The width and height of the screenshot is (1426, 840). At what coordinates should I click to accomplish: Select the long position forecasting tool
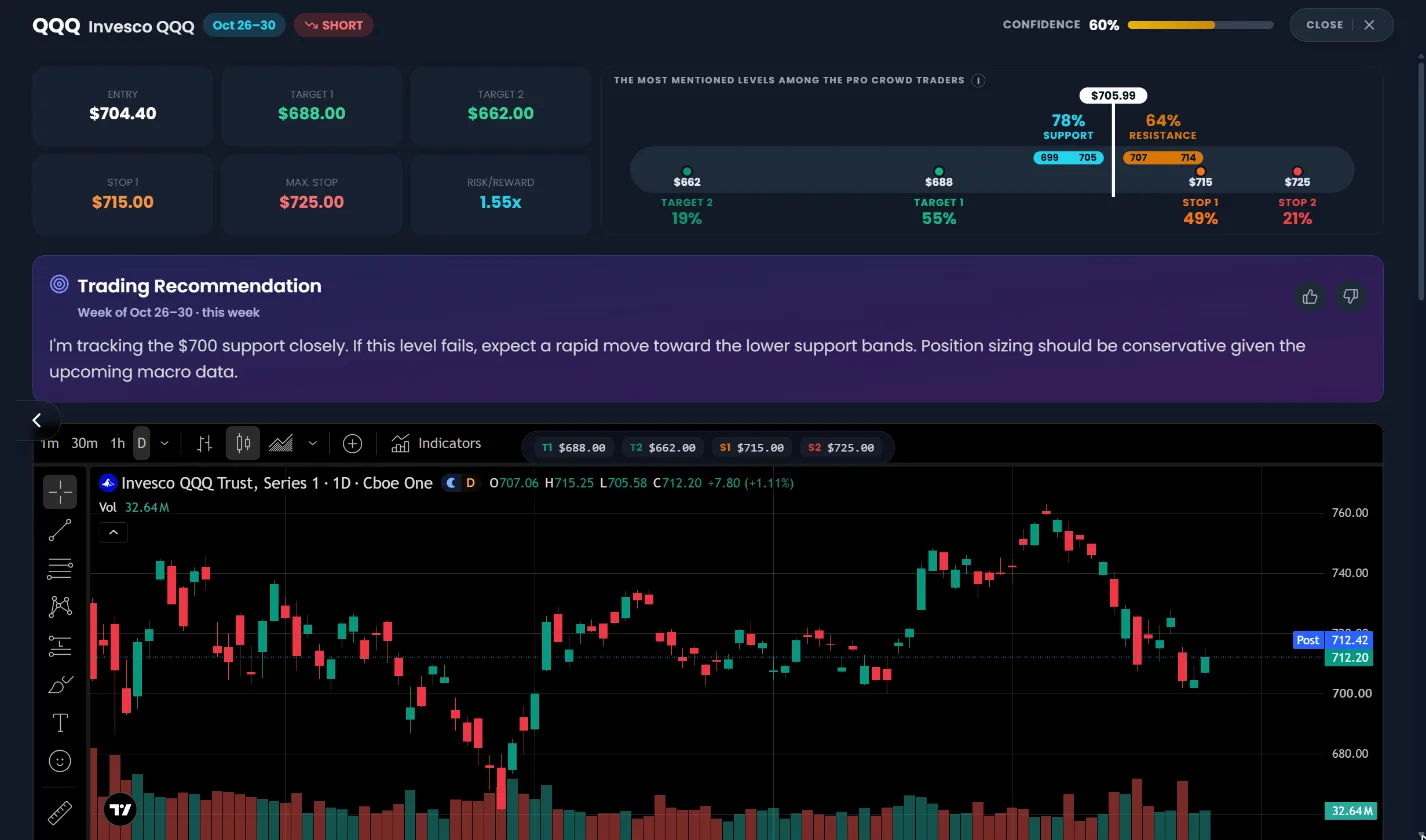60,646
